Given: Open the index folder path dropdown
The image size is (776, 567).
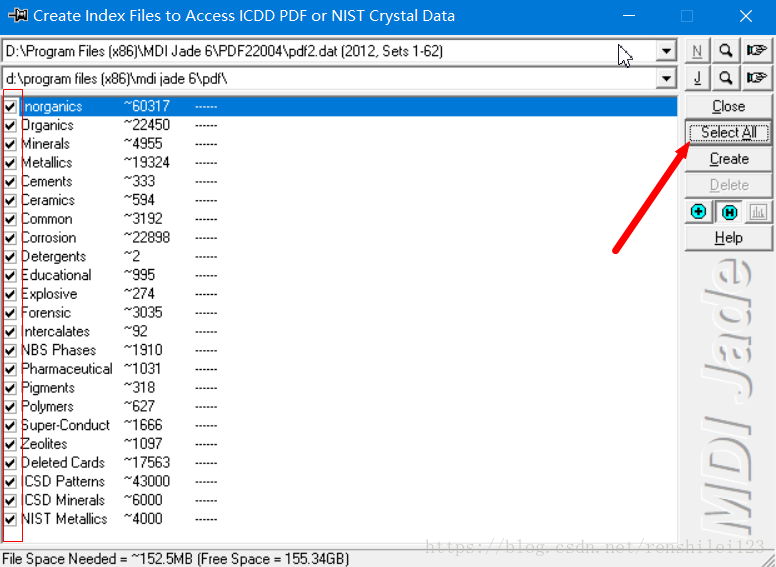Looking at the screenshot, I should pos(666,78).
